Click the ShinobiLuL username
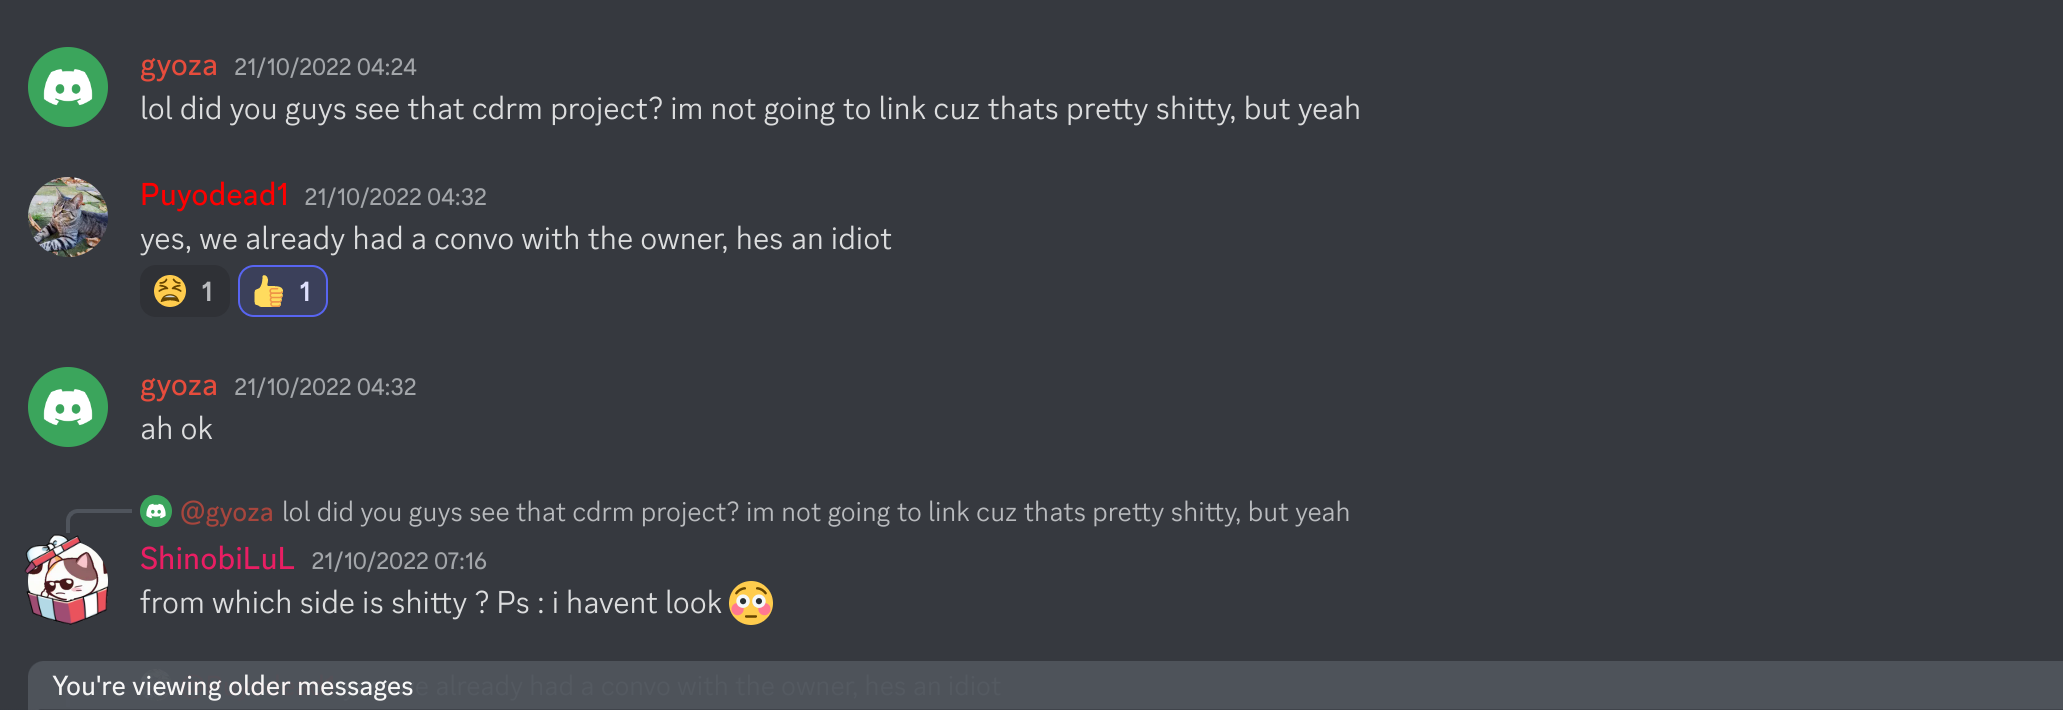 coord(217,559)
